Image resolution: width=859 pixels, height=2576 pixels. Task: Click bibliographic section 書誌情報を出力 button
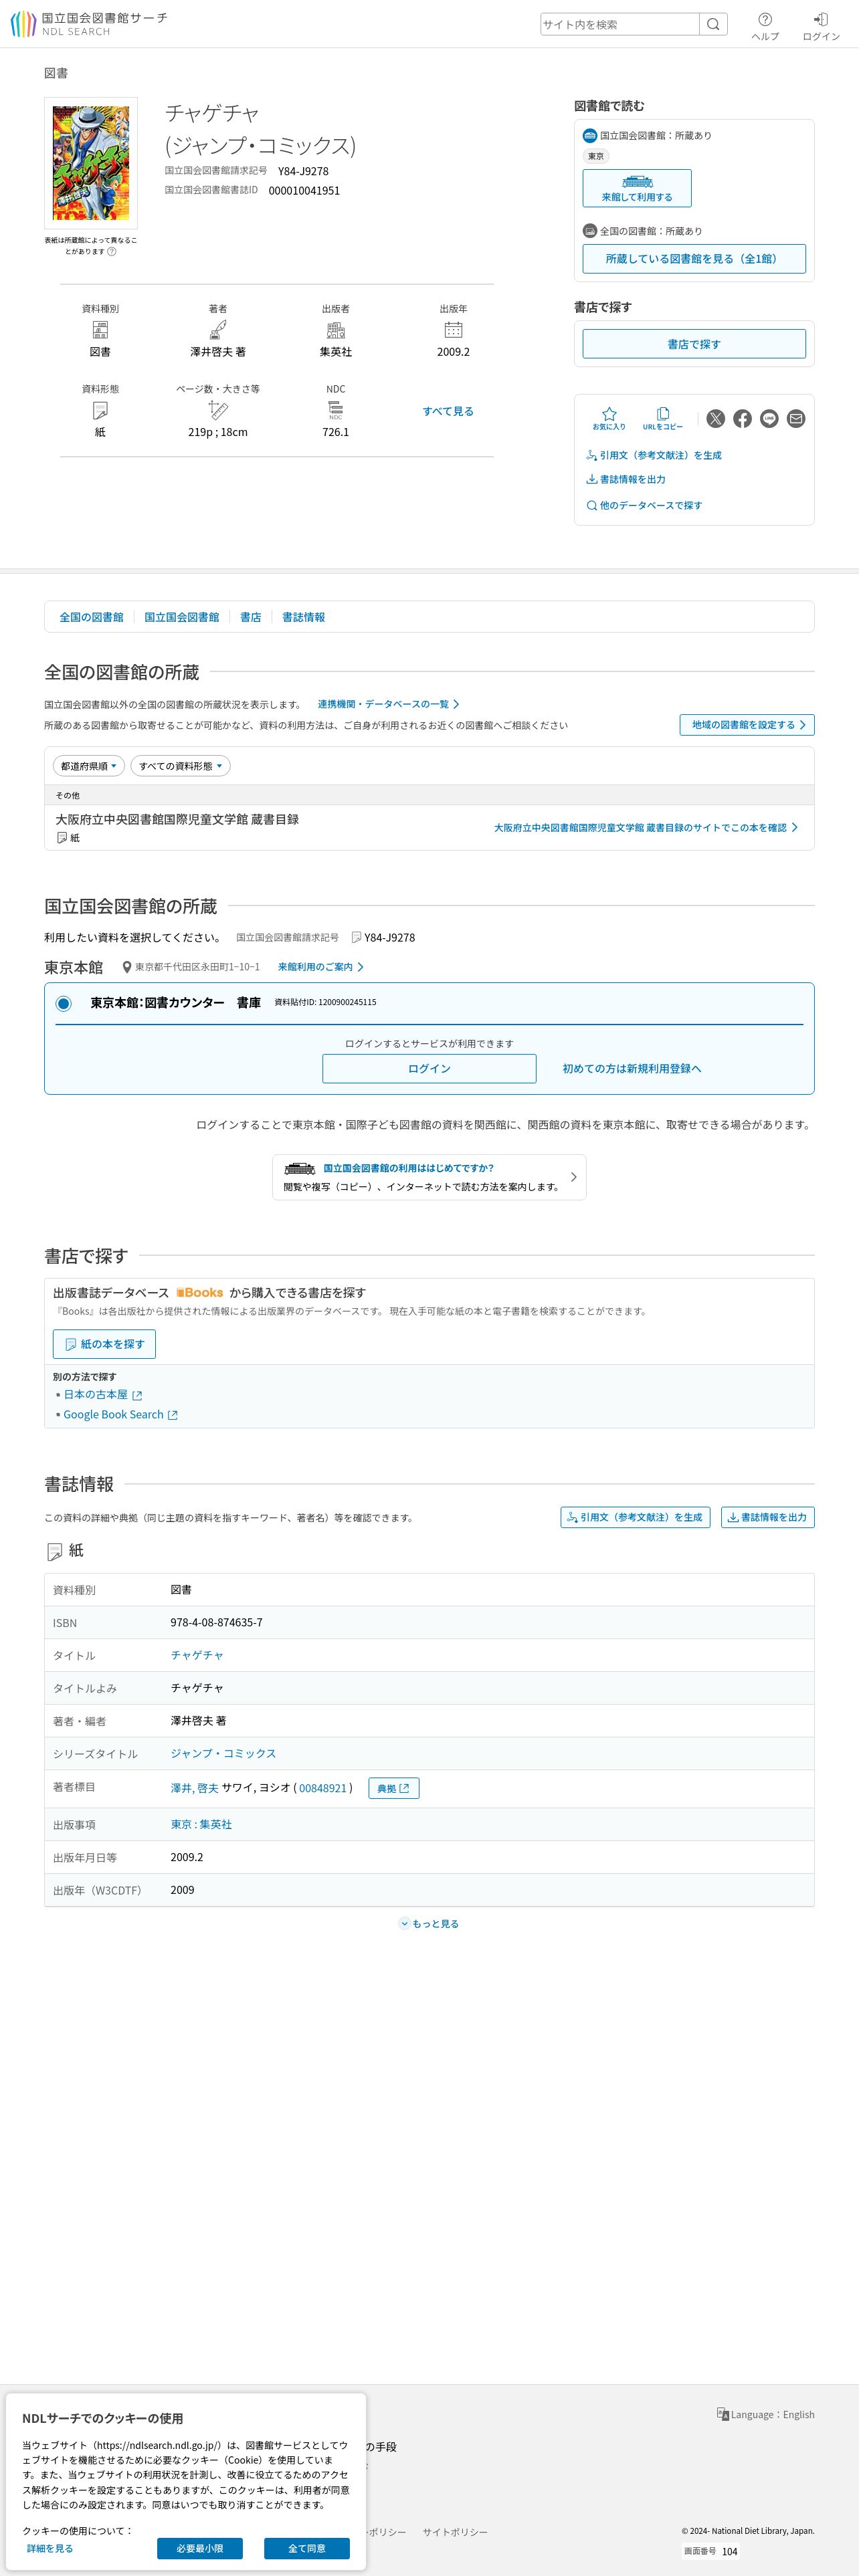pos(768,1517)
